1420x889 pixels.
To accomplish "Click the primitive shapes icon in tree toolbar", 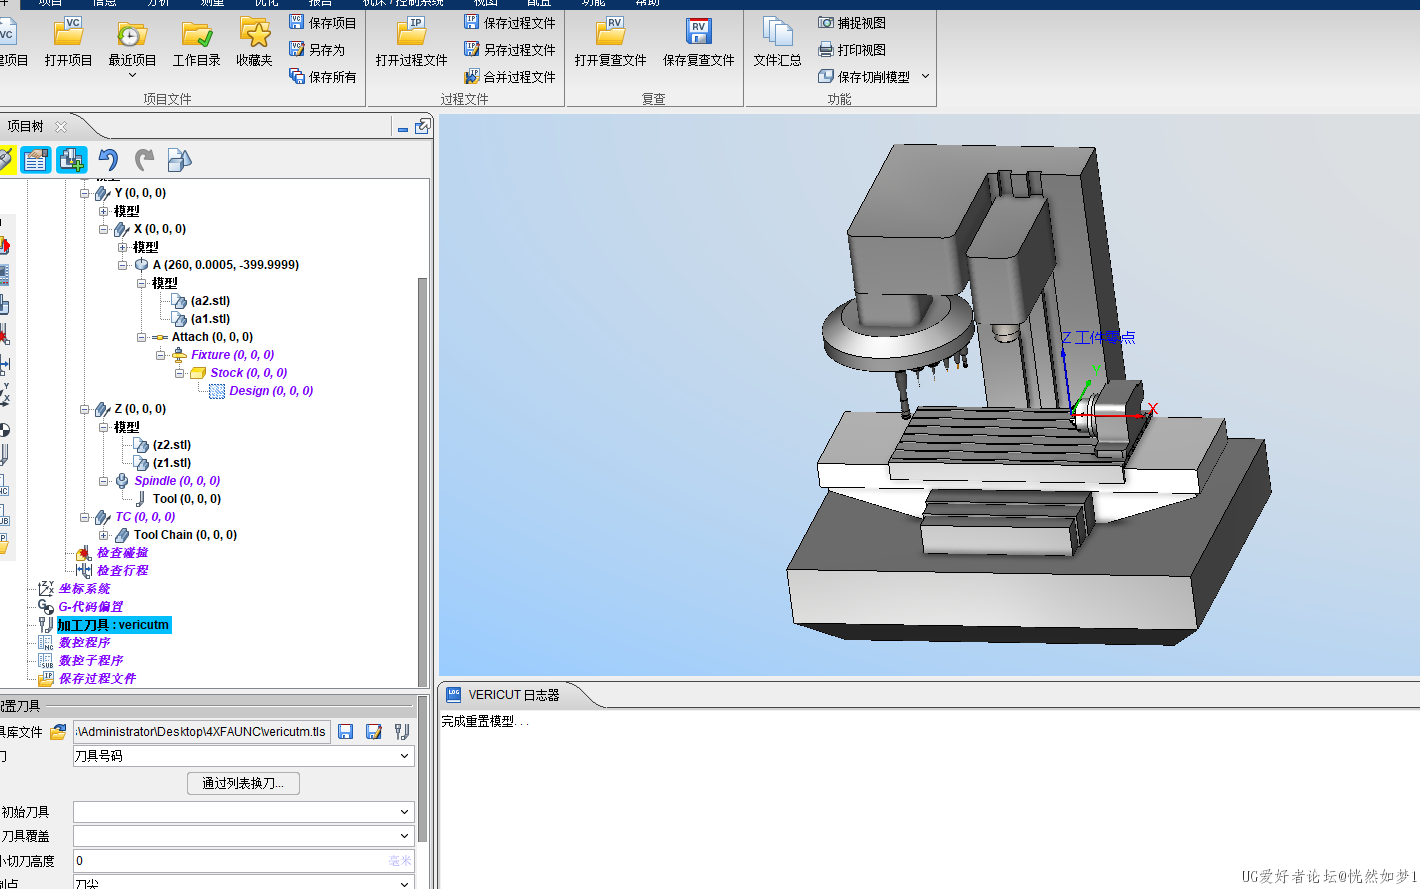I will [179, 160].
